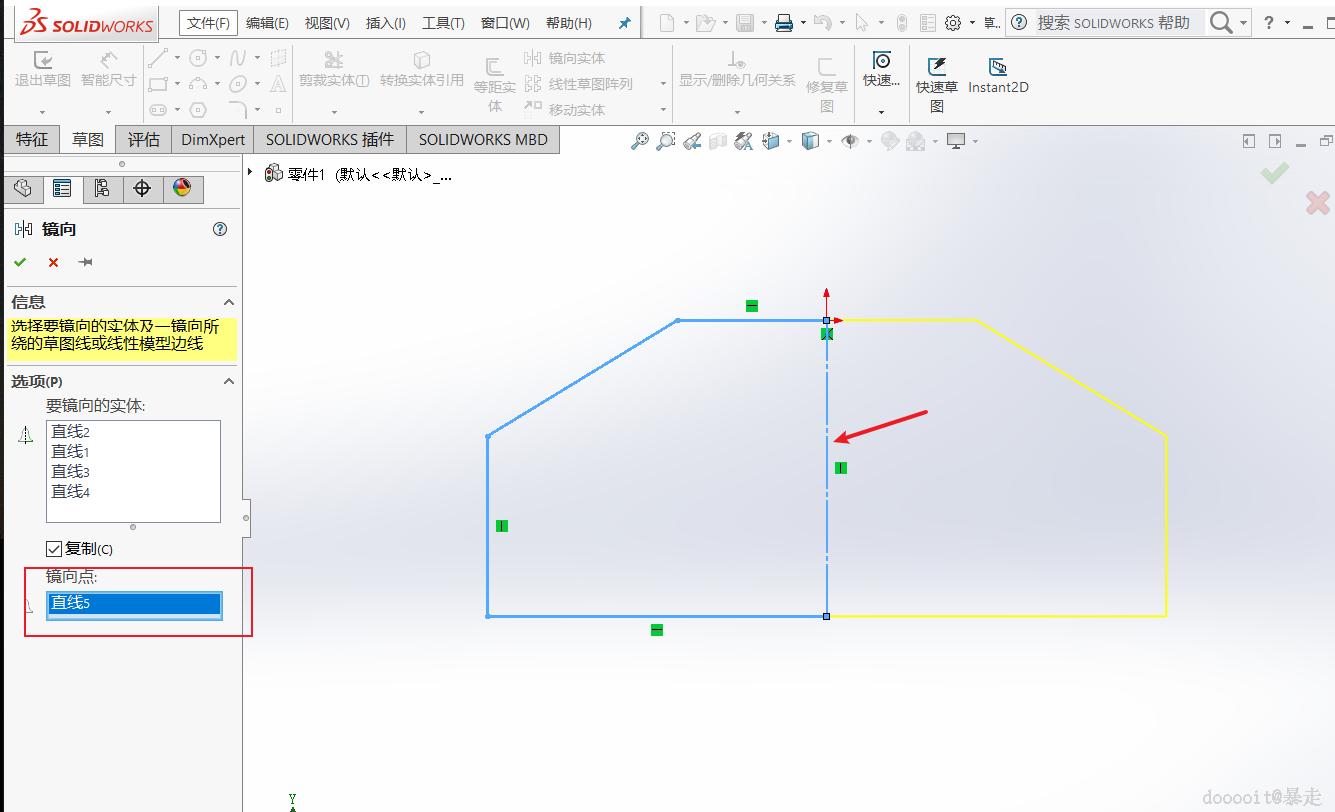1335x812 pixels.
Task: Open the Mirror panel help question mark
Action: pos(220,229)
